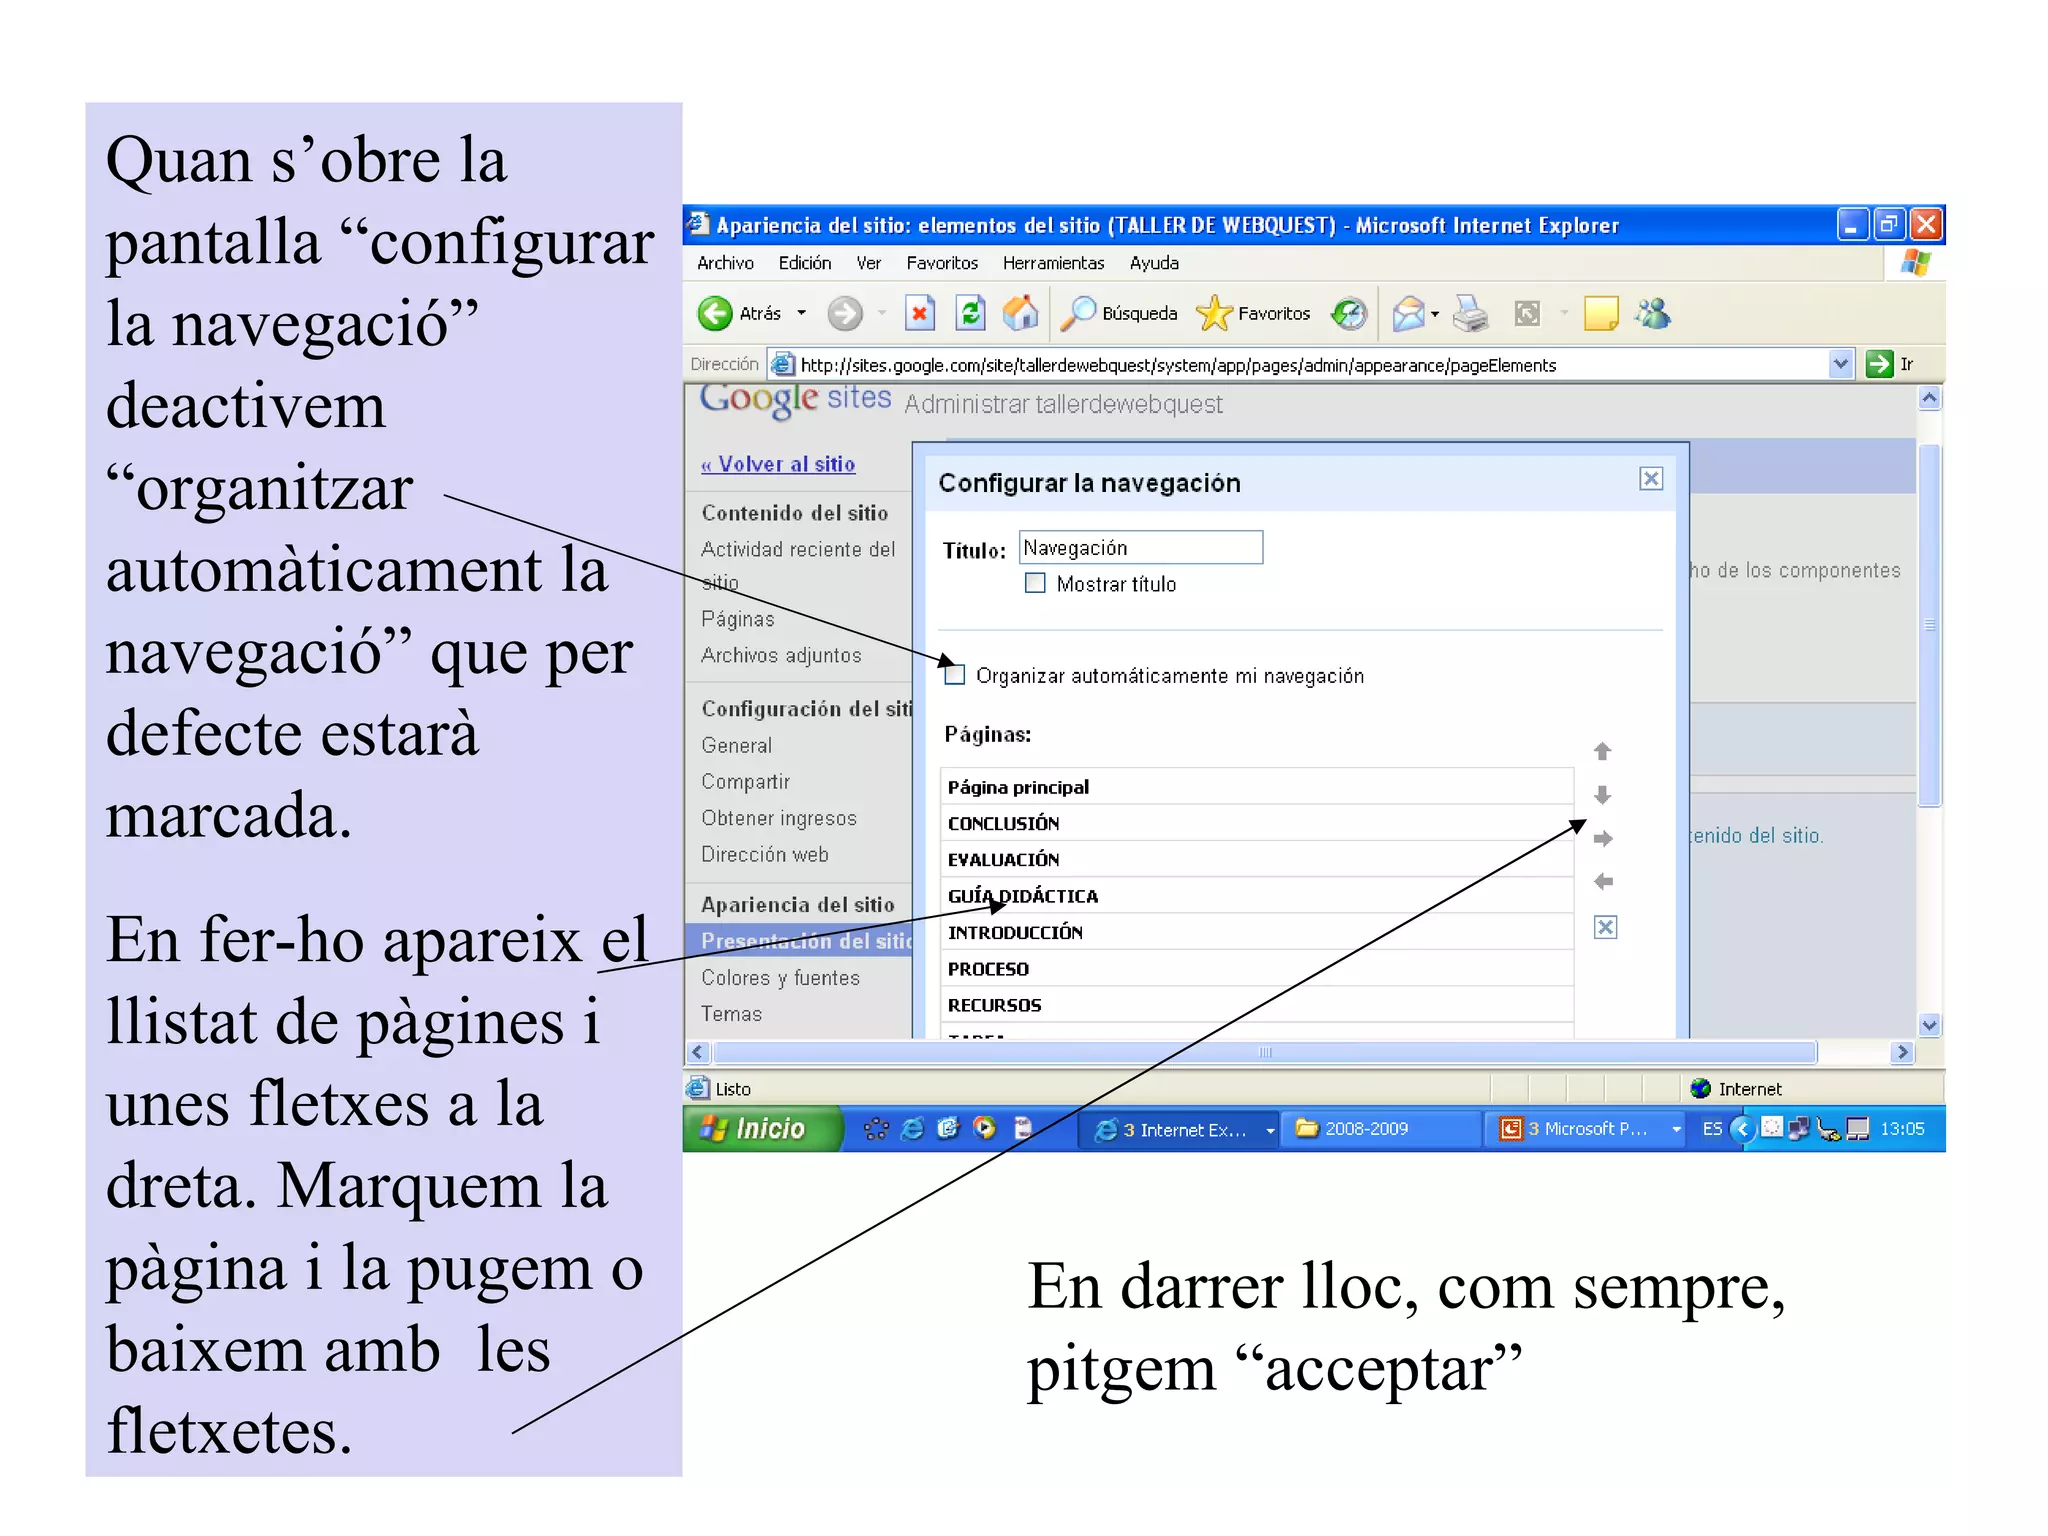Select CONCLUSIÓN in the pages list
Image resolution: width=2048 pixels, height=1536 pixels.
(1257, 823)
